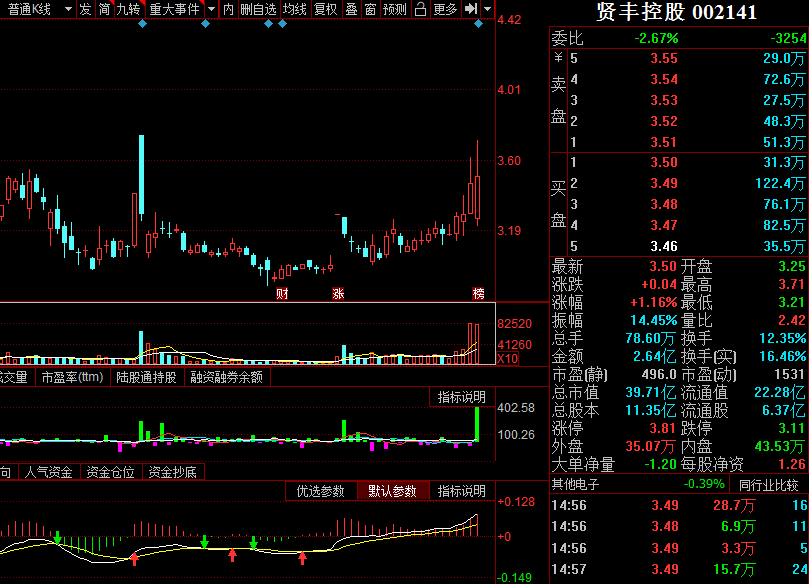Open the 普通K线 chart type dropdown
Image resolution: width=809 pixels, height=584 pixels.
tap(36, 9)
